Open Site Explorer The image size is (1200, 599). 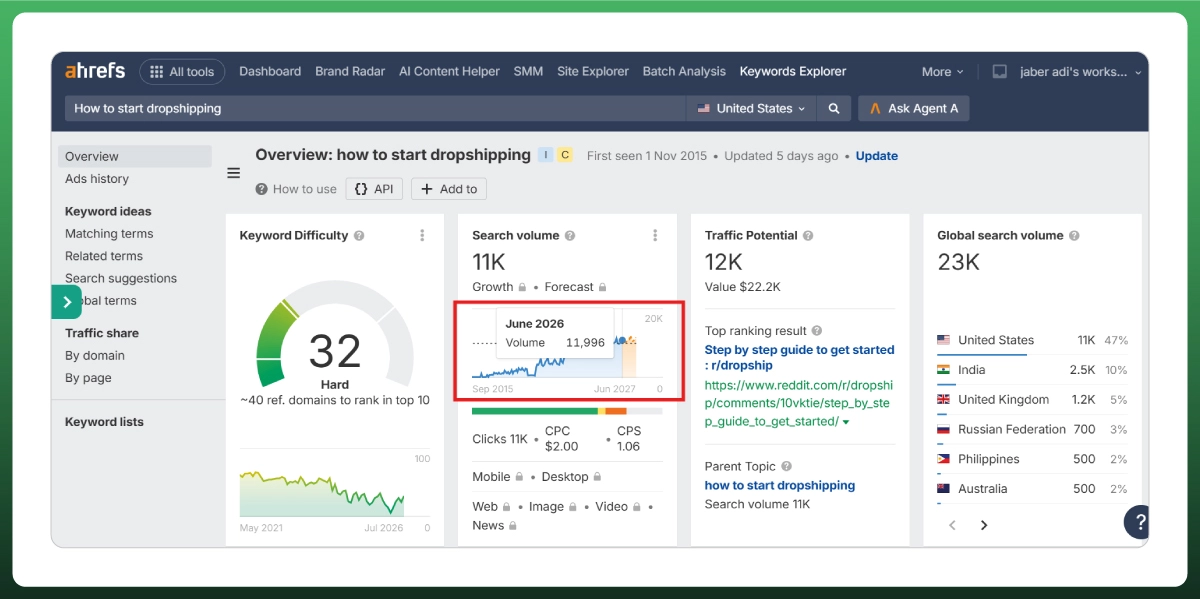pos(593,72)
